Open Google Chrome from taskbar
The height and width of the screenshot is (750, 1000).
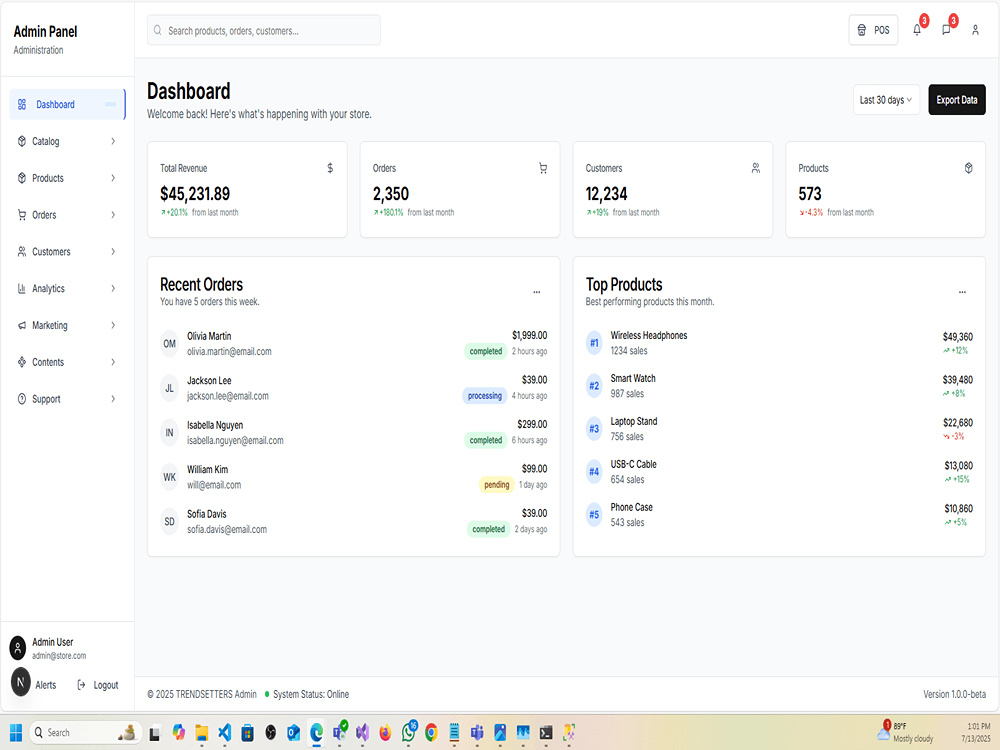coord(431,733)
